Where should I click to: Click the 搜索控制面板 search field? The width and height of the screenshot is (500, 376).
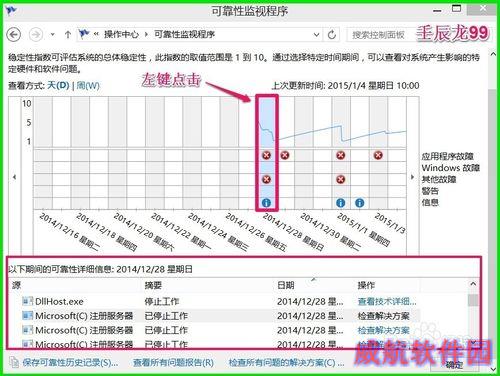[378, 35]
